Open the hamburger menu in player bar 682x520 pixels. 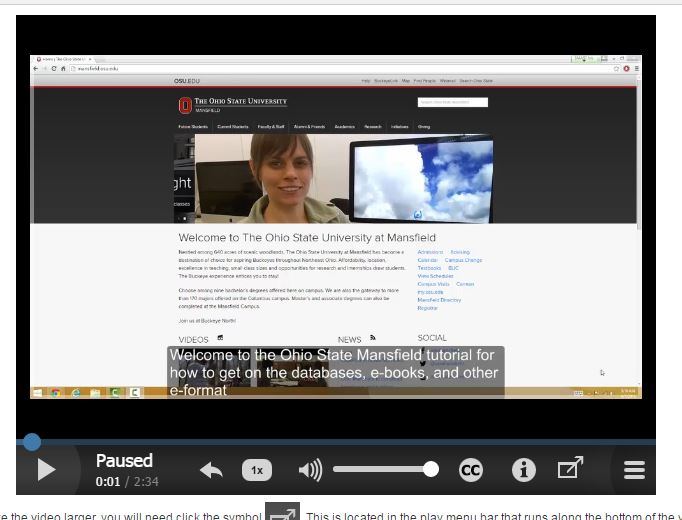click(x=634, y=470)
